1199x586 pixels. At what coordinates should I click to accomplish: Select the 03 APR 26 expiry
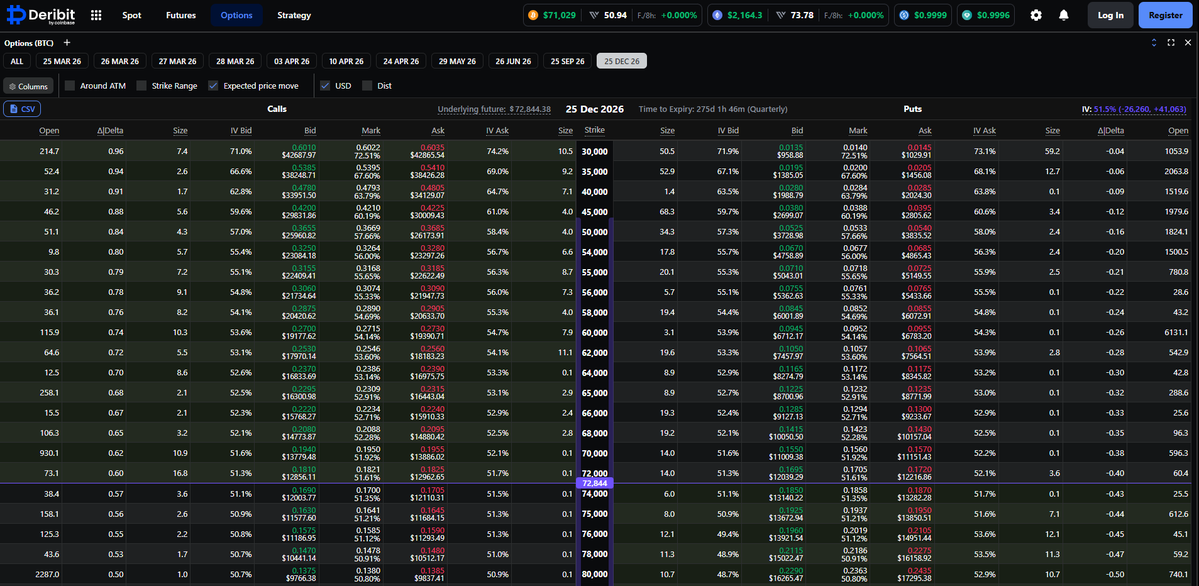click(292, 61)
